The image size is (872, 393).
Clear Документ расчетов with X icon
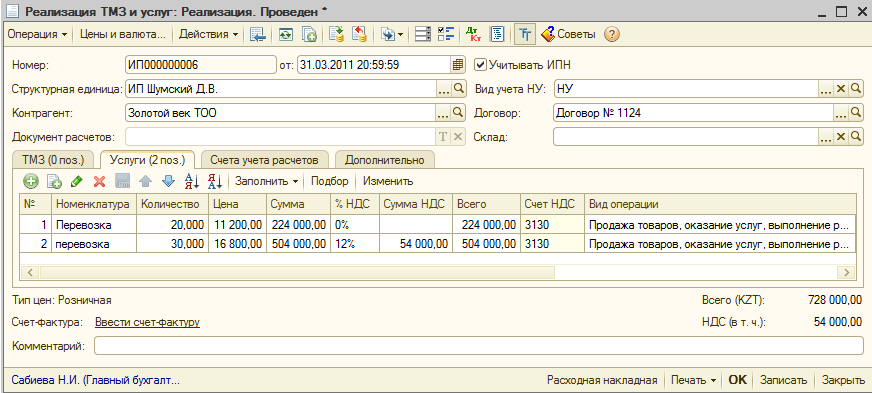[457, 137]
